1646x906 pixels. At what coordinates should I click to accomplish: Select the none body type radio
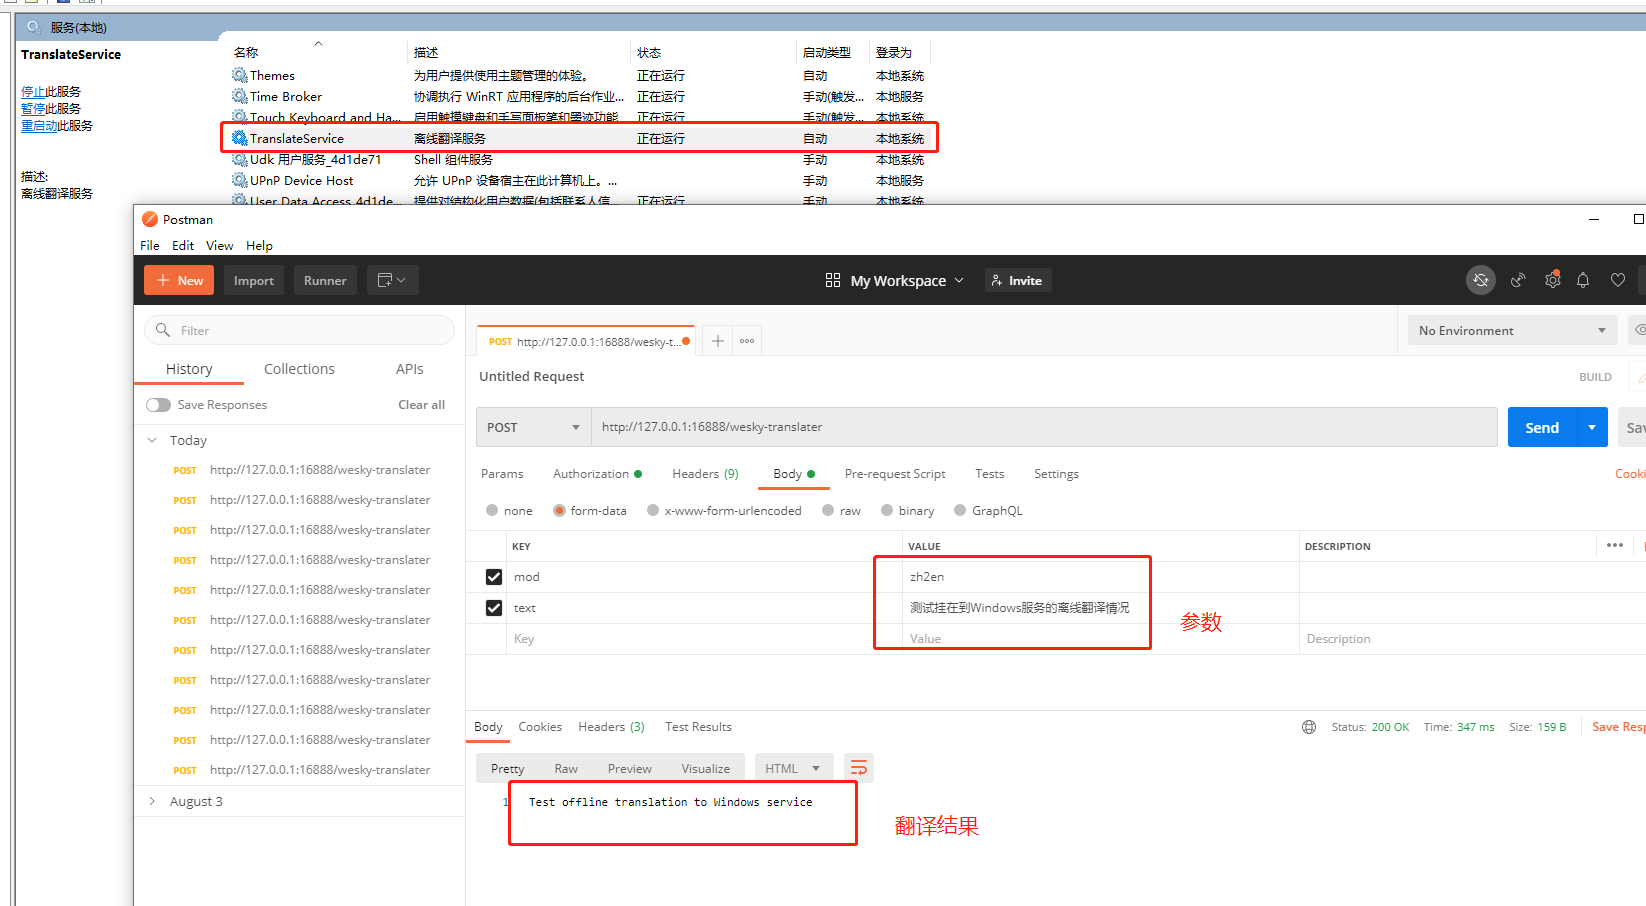[492, 510]
